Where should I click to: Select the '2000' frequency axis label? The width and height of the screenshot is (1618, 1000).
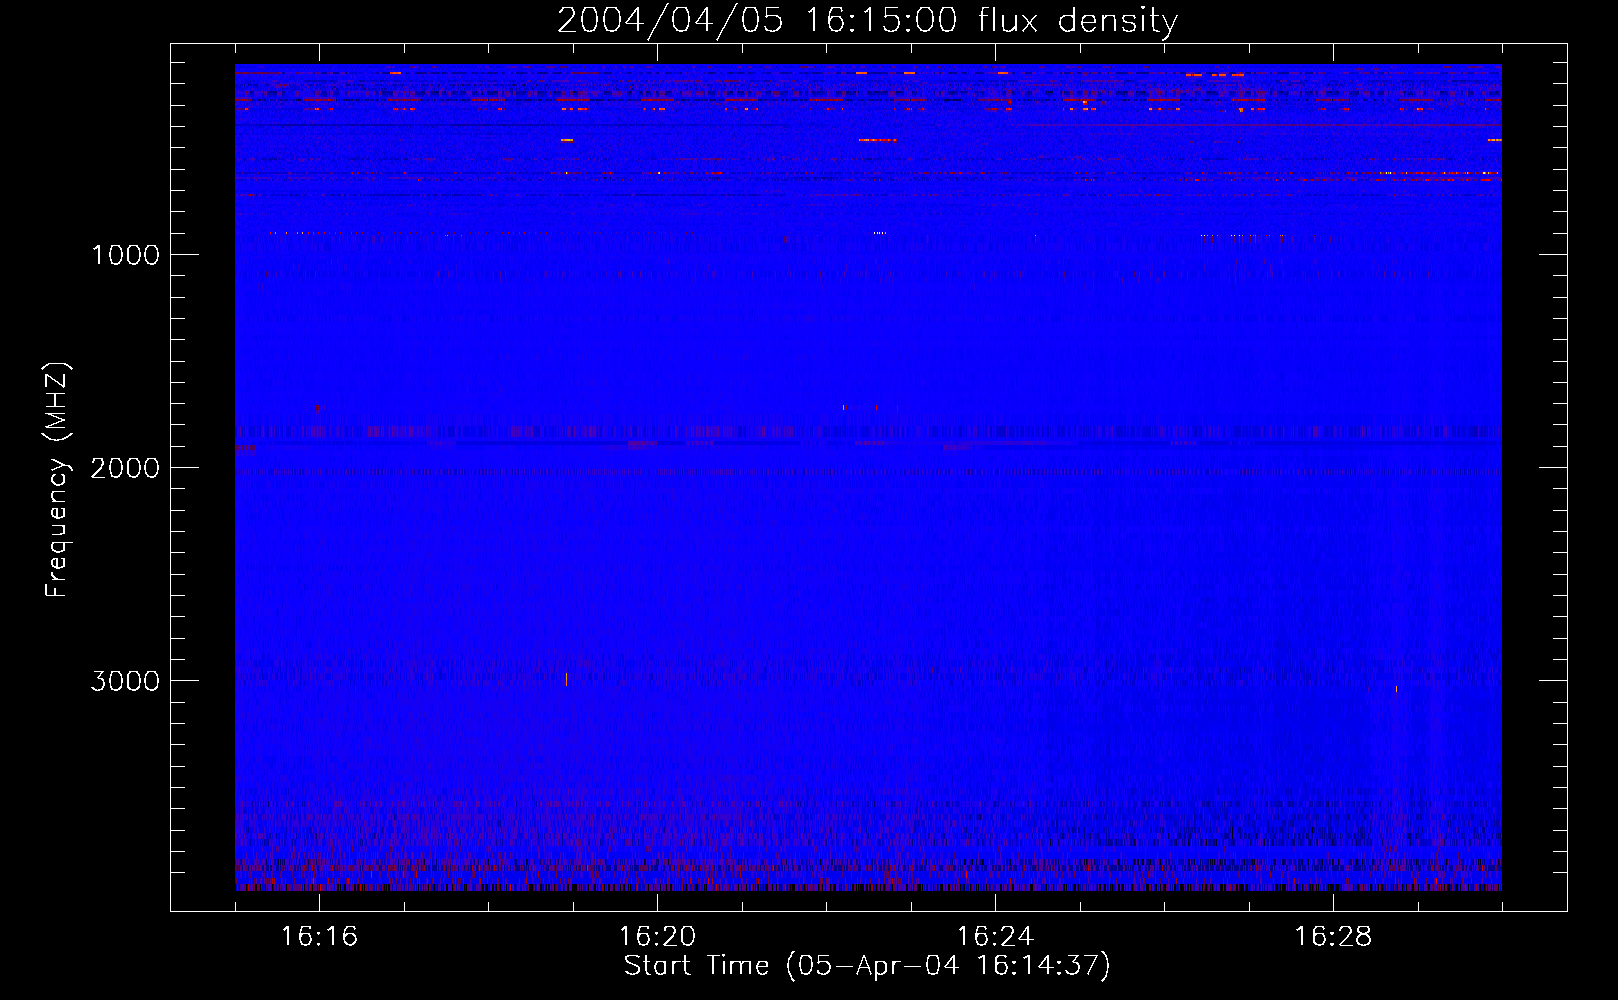(x=125, y=468)
